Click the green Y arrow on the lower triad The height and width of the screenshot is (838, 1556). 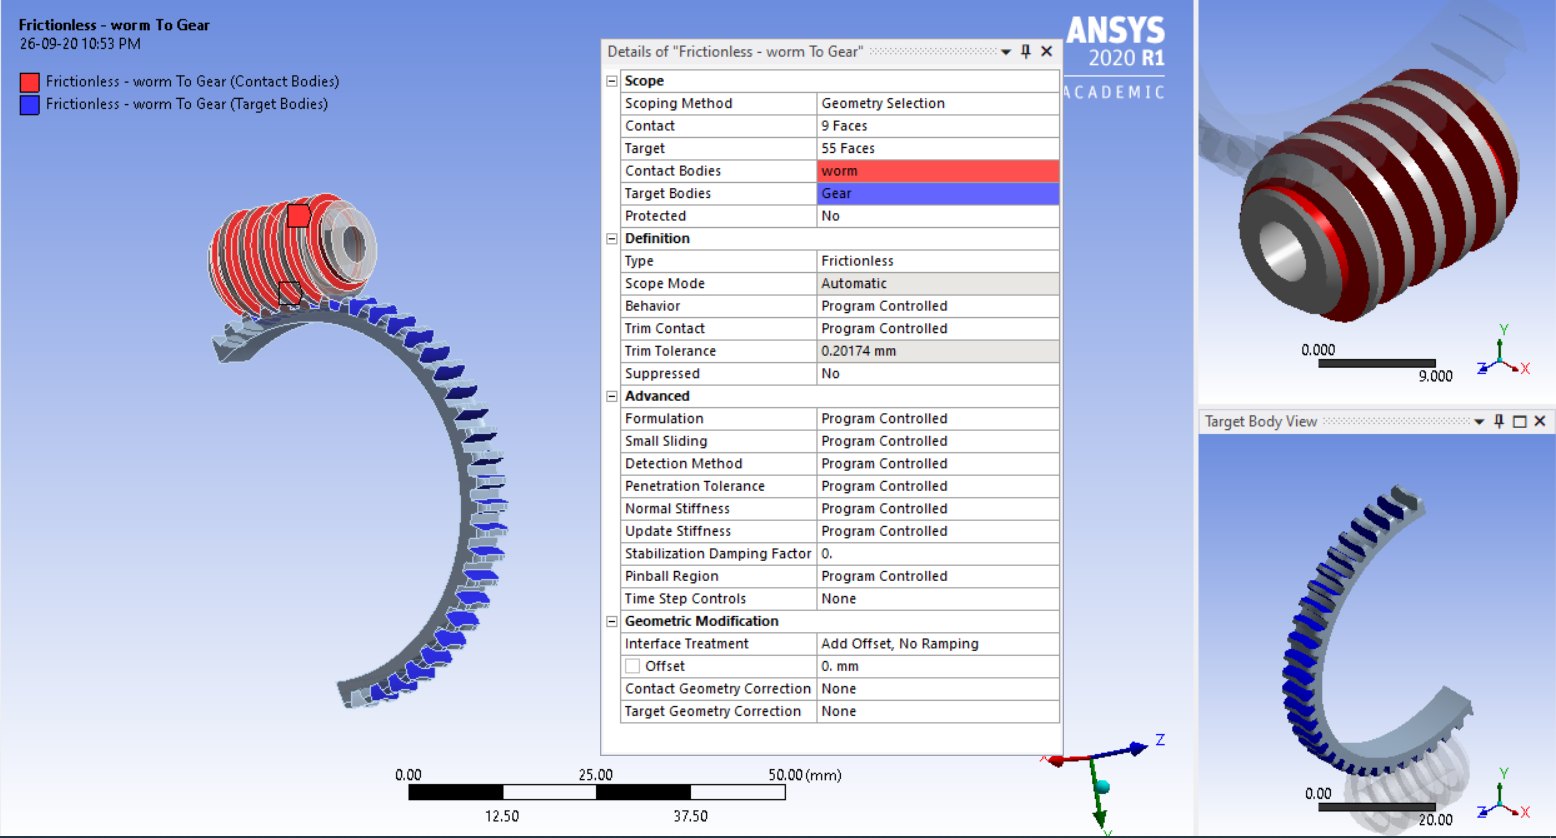coord(1100,815)
